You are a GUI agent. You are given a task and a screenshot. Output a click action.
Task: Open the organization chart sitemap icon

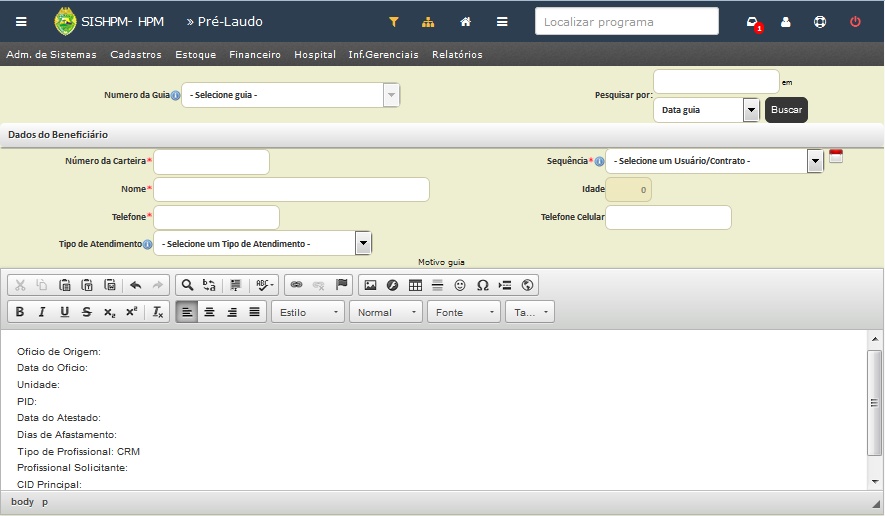[x=428, y=22]
